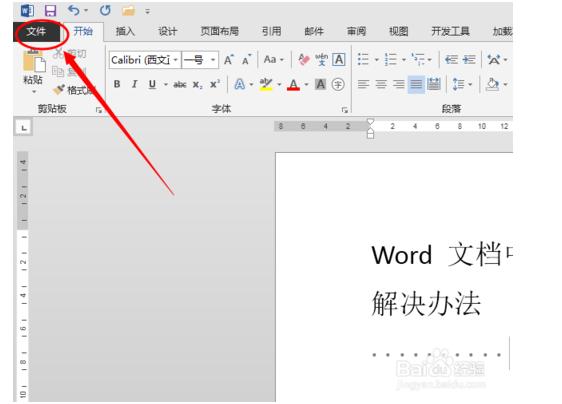This screenshot has height=404, width=562.
Task: Apply the red font color
Action: pyautogui.click(x=293, y=85)
